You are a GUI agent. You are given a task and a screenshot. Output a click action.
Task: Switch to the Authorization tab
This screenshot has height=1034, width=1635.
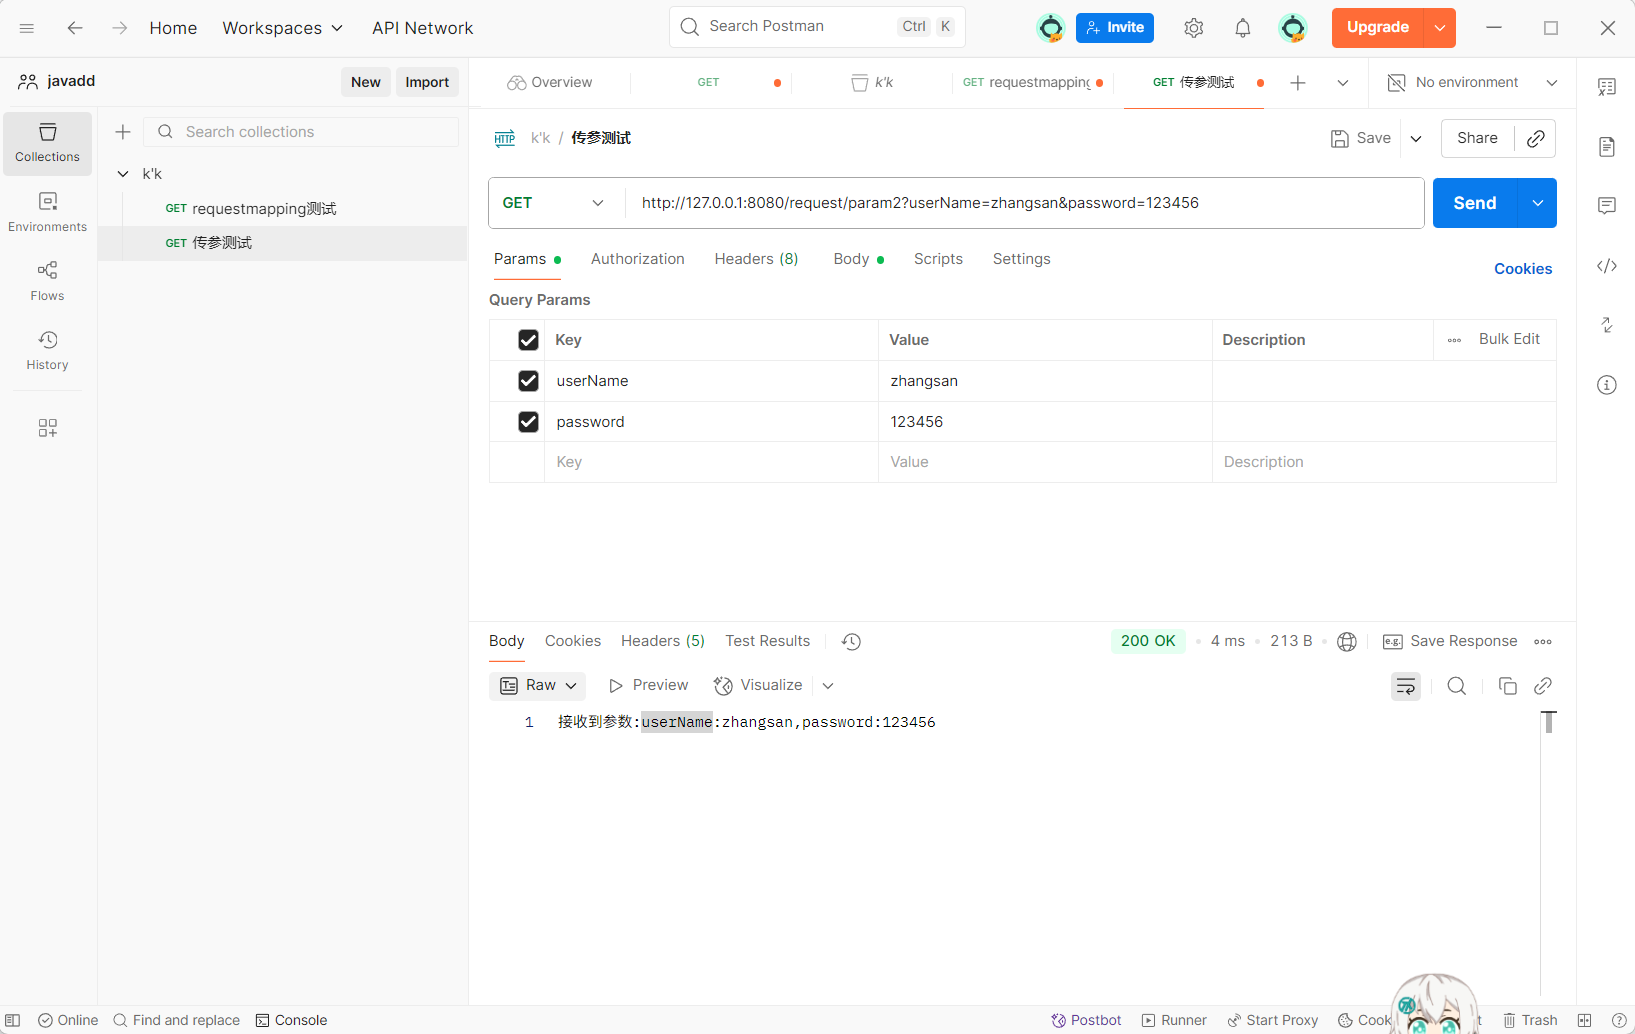pos(638,259)
